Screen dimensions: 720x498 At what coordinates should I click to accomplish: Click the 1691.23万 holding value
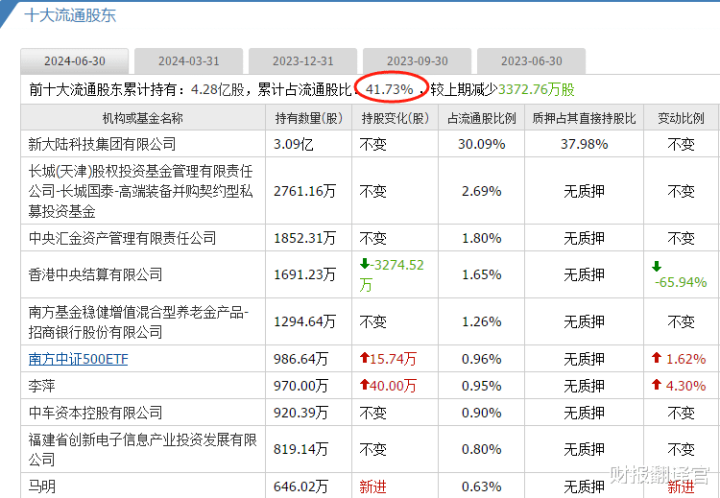pos(304,274)
